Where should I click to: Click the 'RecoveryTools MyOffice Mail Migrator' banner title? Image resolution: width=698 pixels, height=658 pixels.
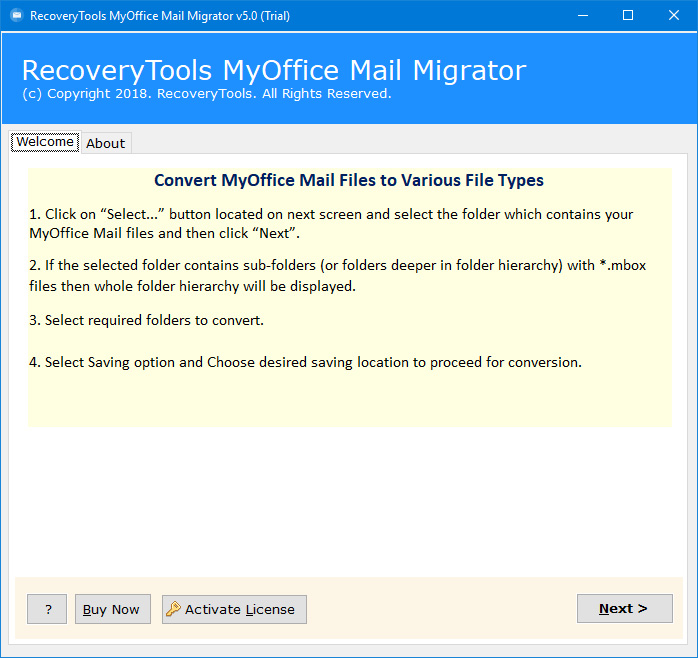pyautogui.click(x=274, y=70)
